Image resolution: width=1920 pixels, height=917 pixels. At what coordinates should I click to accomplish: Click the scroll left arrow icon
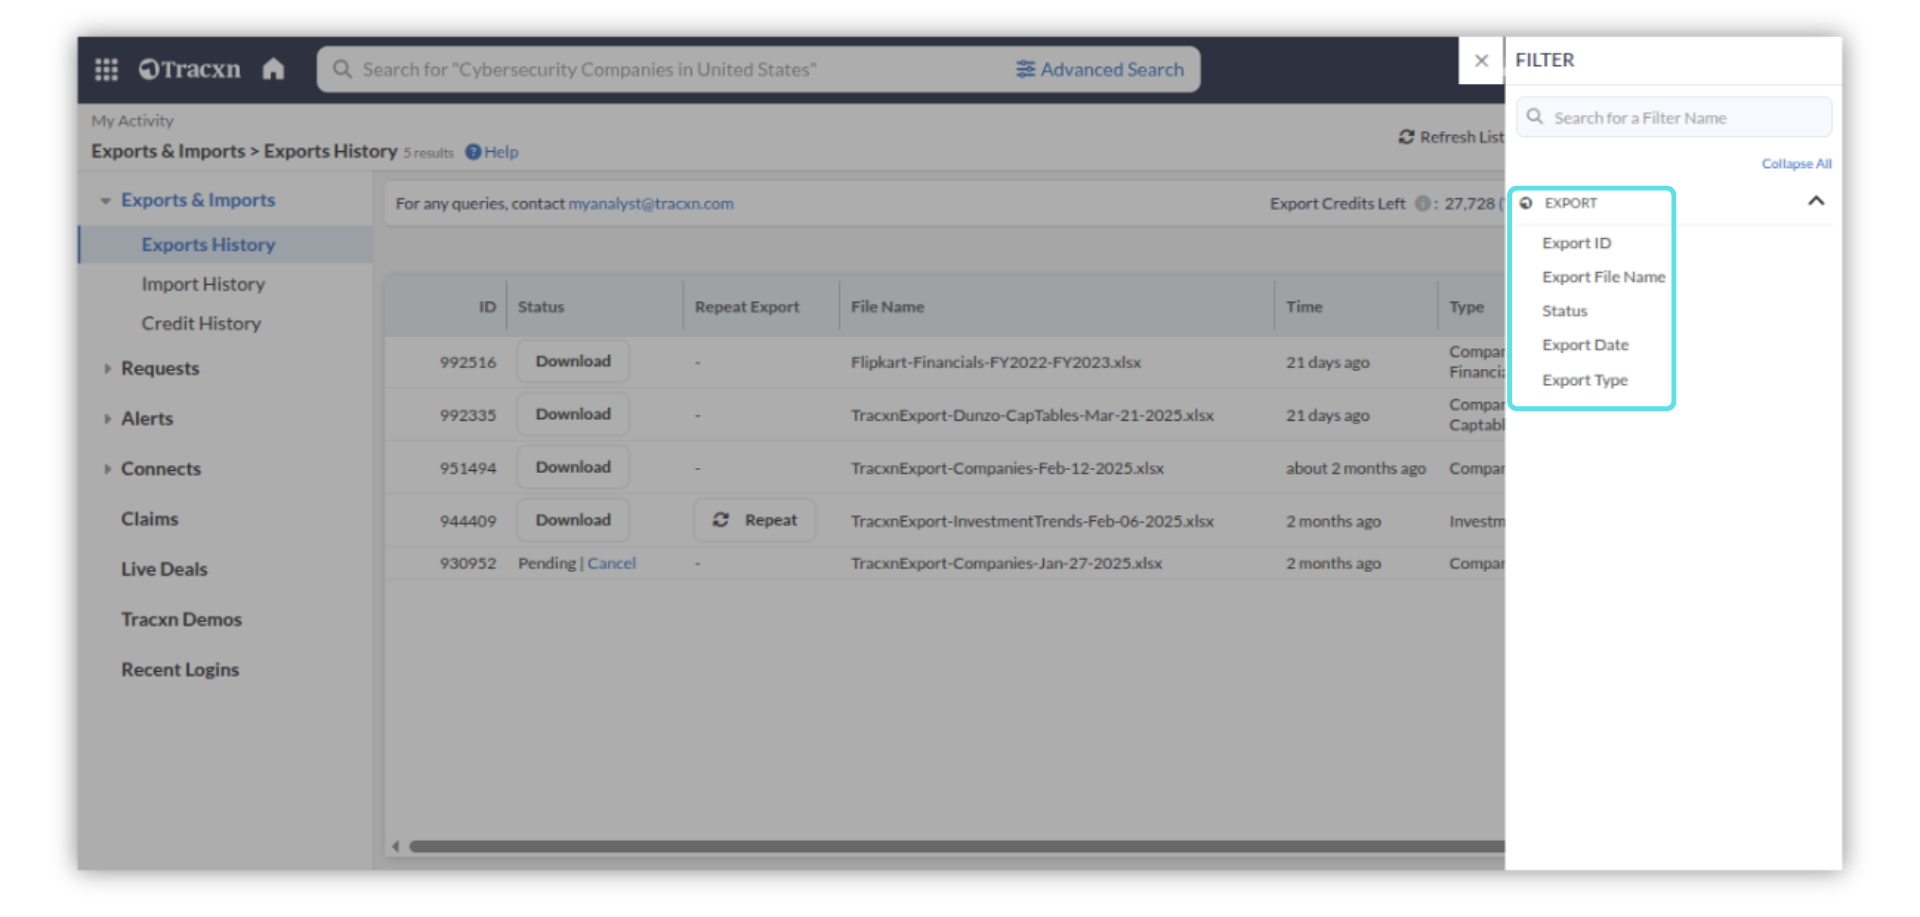pos(396,847)
